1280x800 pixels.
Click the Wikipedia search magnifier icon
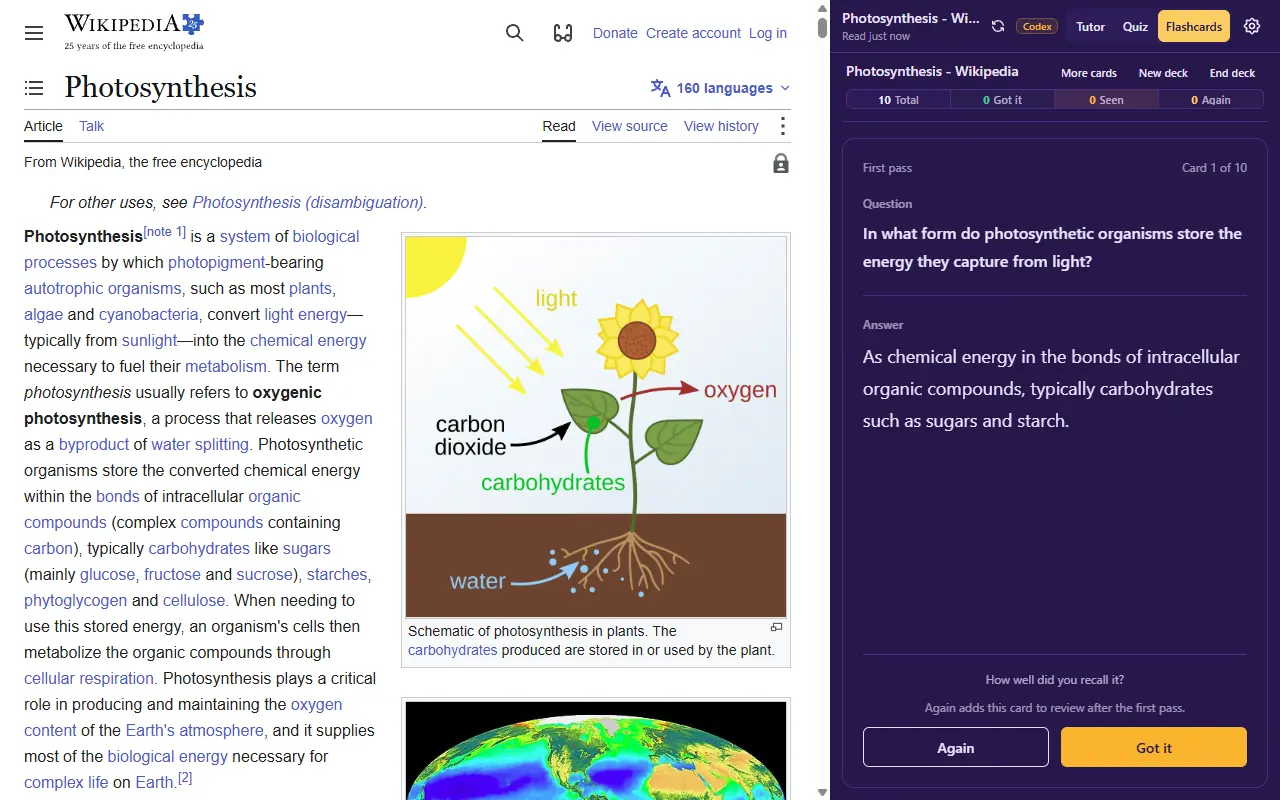pyautogui.click(x=515, y=33)
